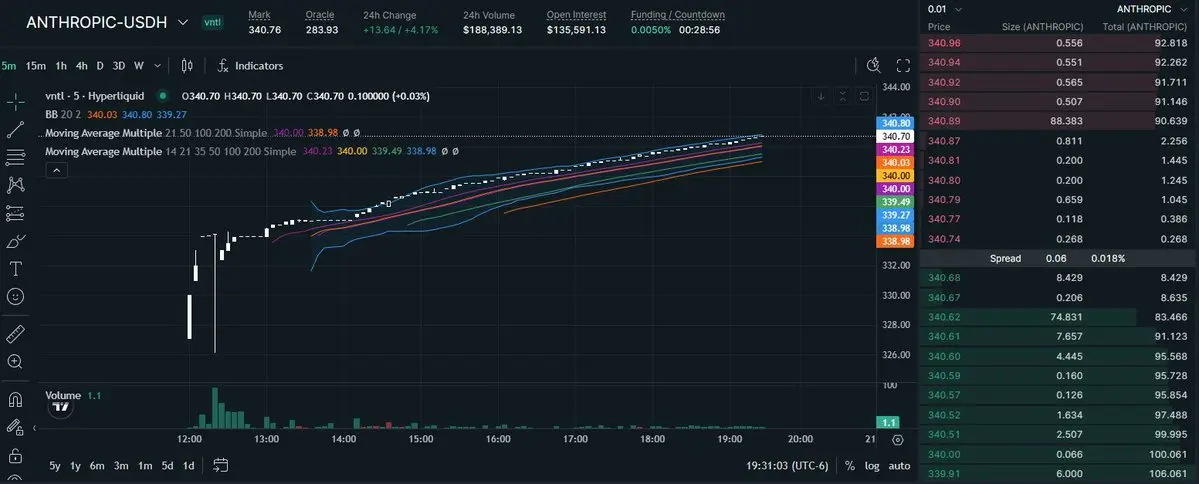
Task: Switch to the W weekly timeframe
Action: point(138,66)
